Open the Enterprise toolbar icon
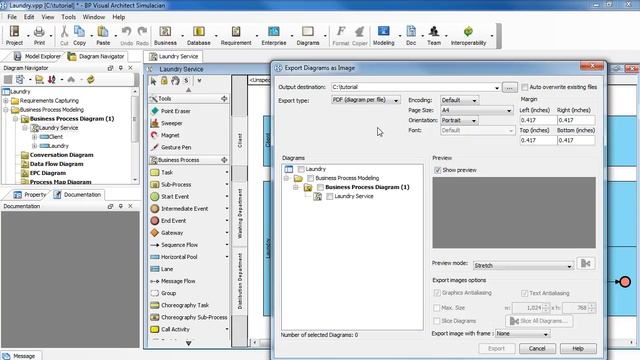 point(273,35)
